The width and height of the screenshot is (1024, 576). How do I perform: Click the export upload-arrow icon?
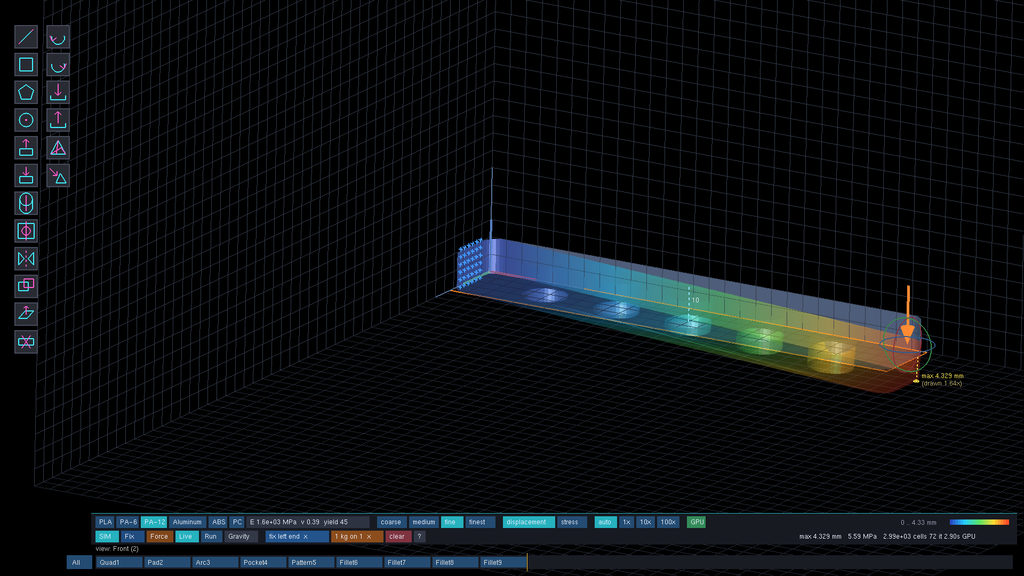58,120
